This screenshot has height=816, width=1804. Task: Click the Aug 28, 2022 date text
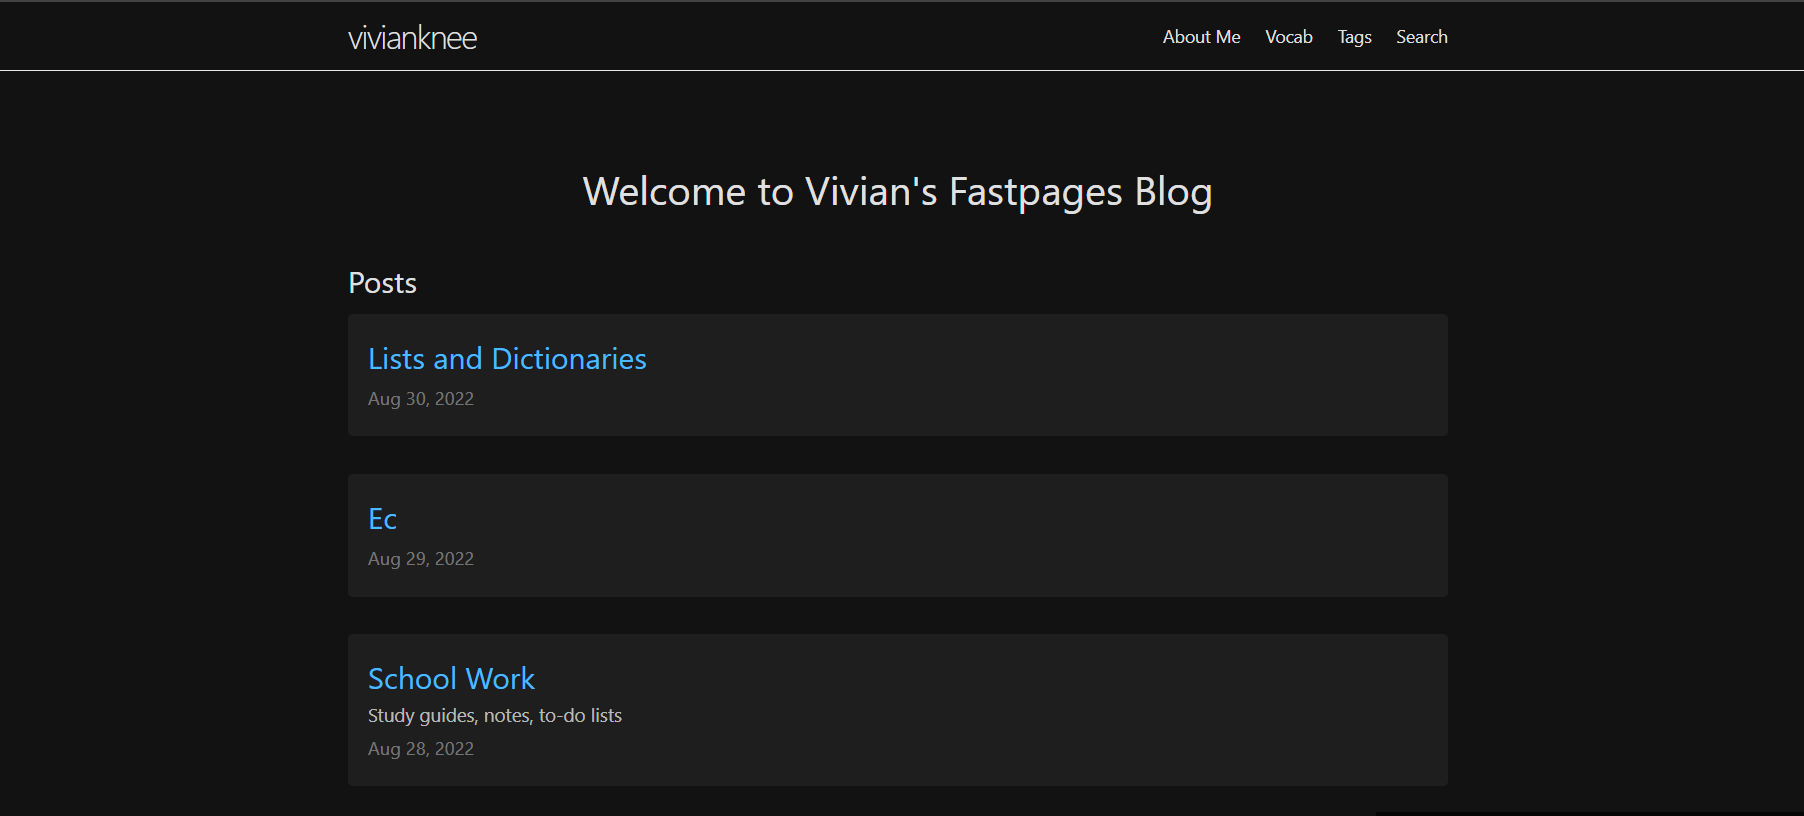pyautogui.click(x=421, y=748)
